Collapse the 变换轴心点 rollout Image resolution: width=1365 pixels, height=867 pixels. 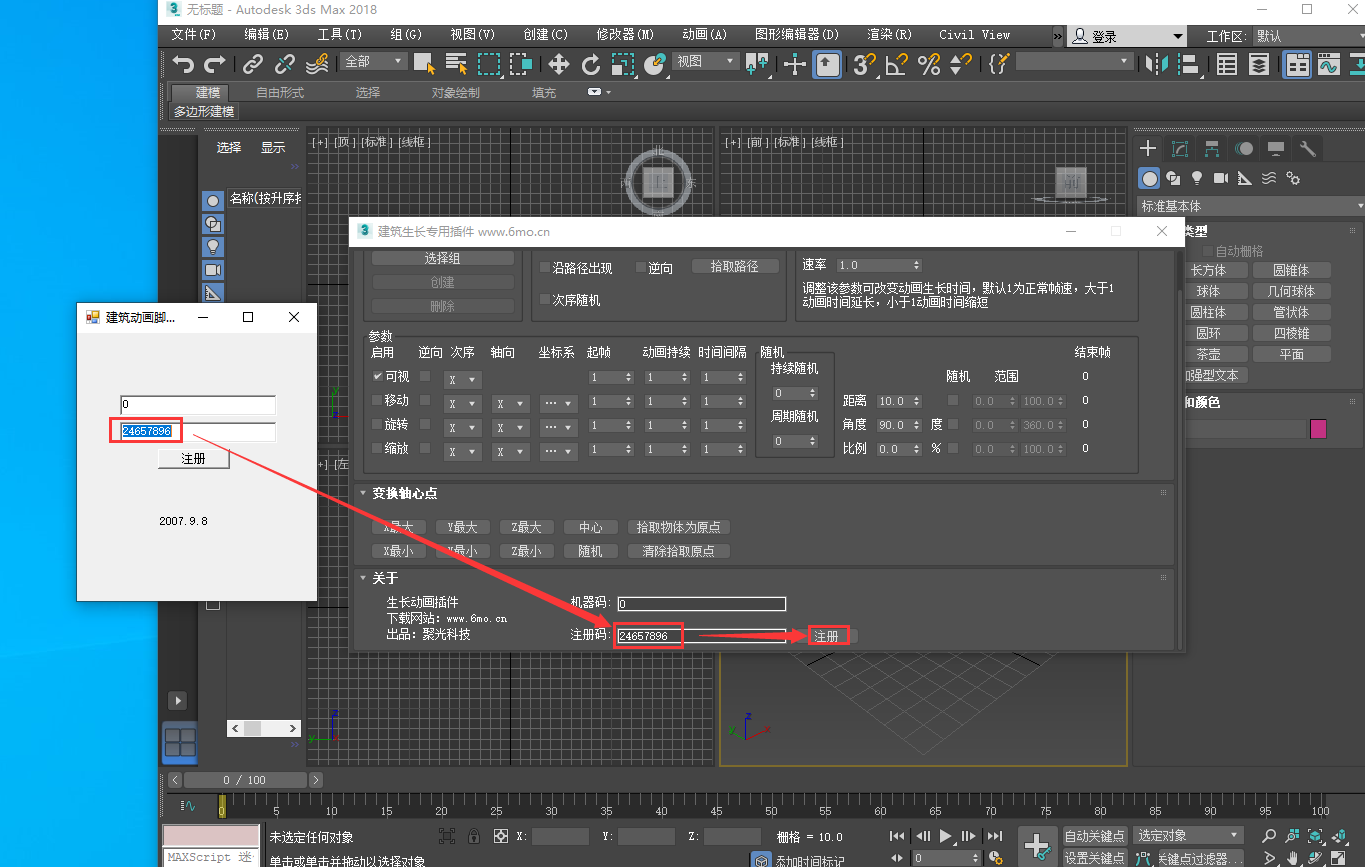pos(363,493)
